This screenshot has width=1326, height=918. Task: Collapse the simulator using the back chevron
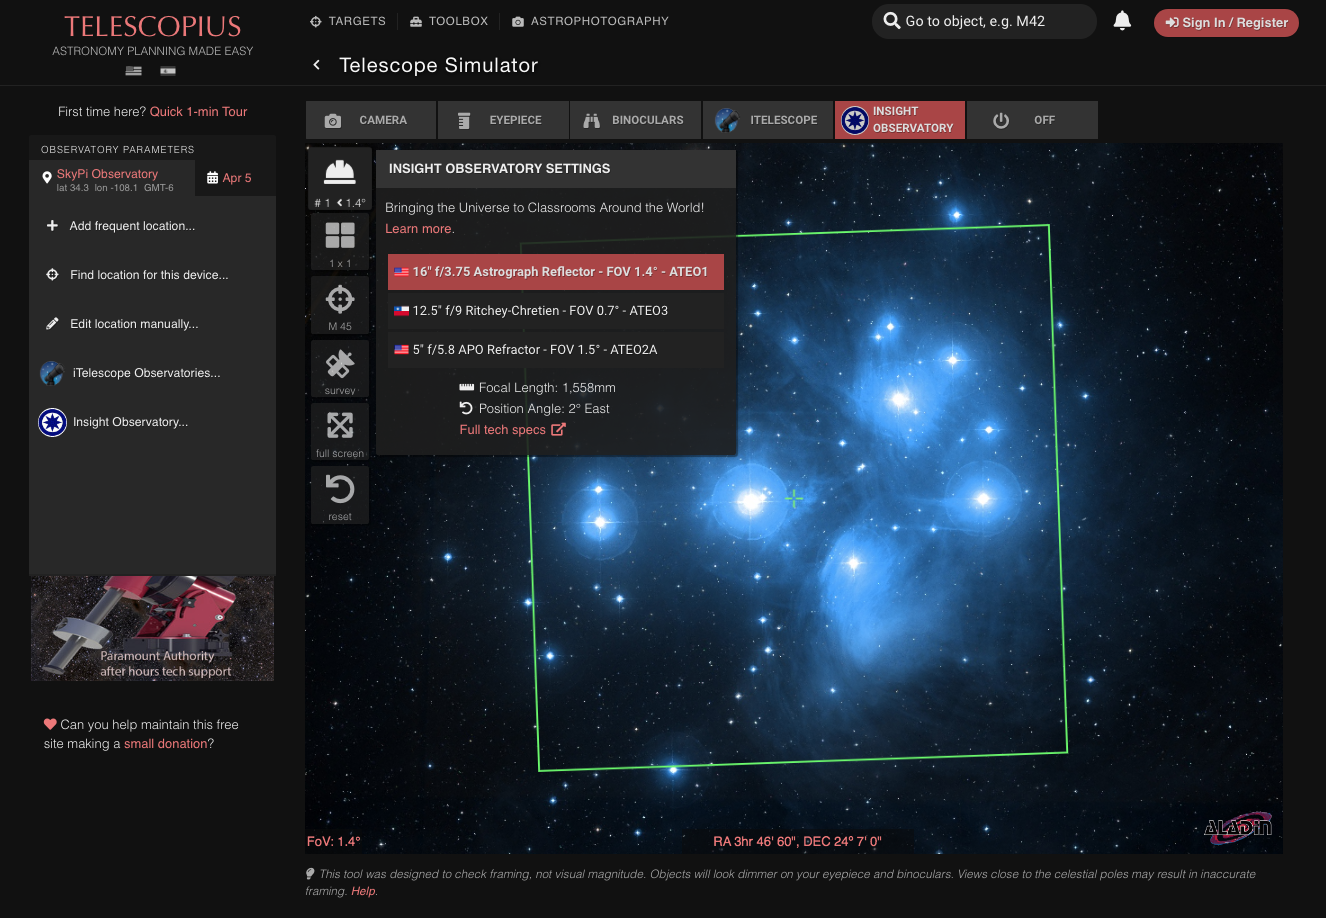[315, 64]
